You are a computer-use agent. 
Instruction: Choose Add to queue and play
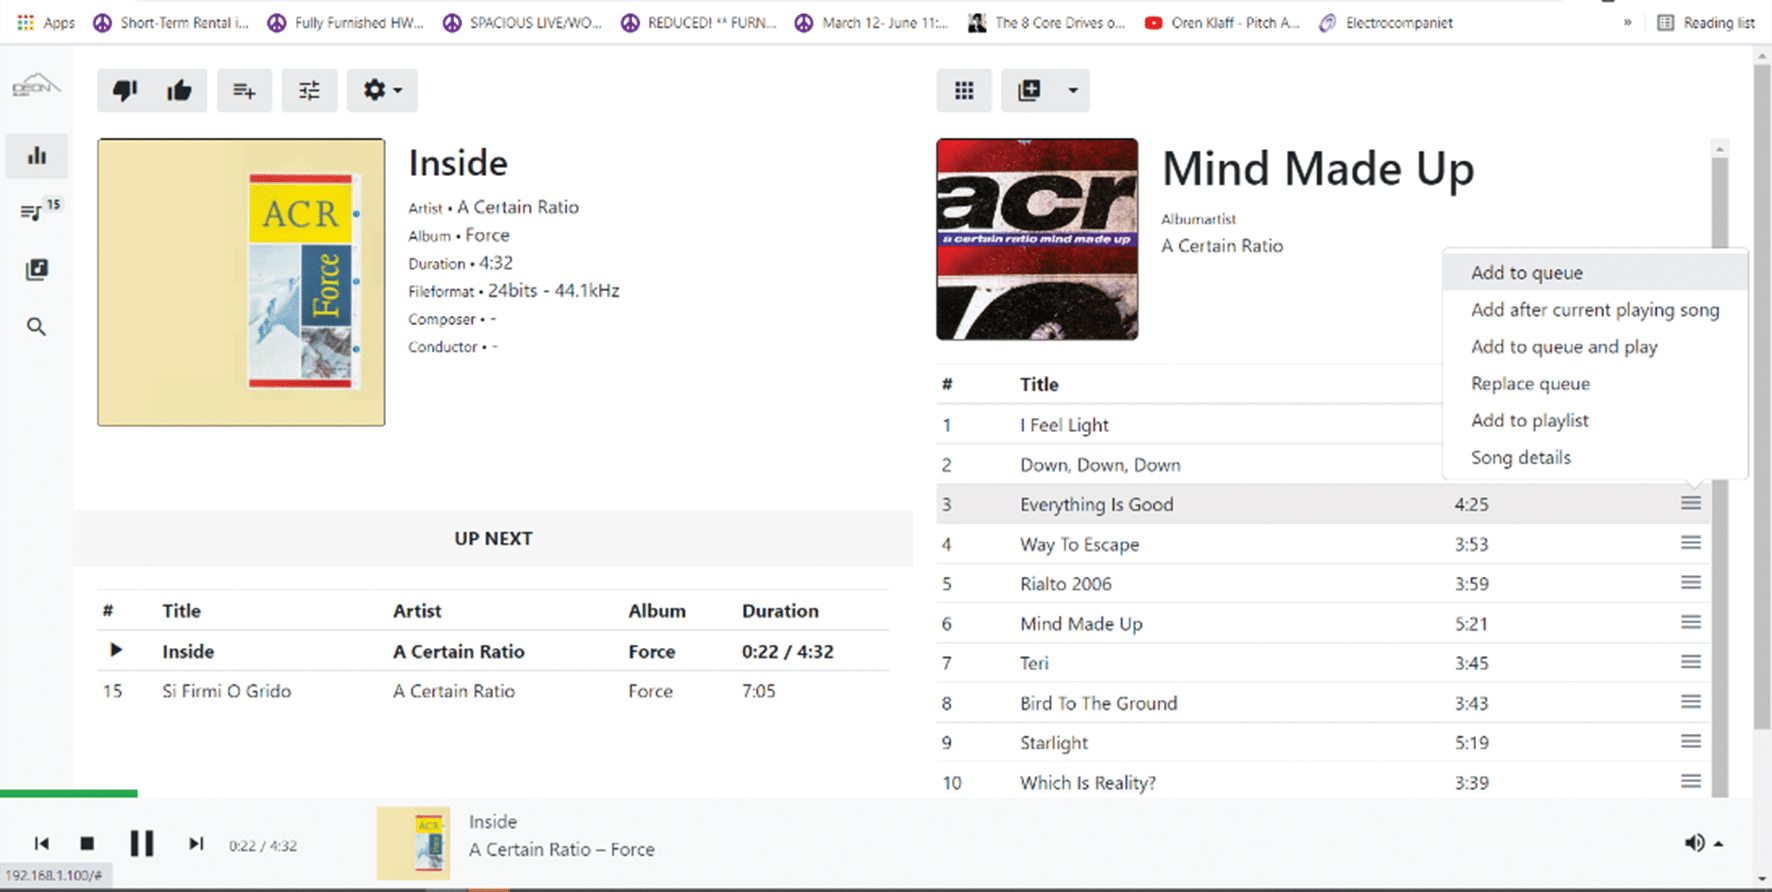1595,347
